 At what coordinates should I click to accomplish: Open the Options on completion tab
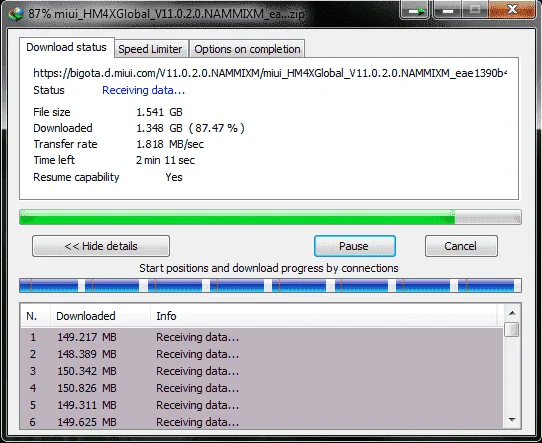[x=247, y=49]
